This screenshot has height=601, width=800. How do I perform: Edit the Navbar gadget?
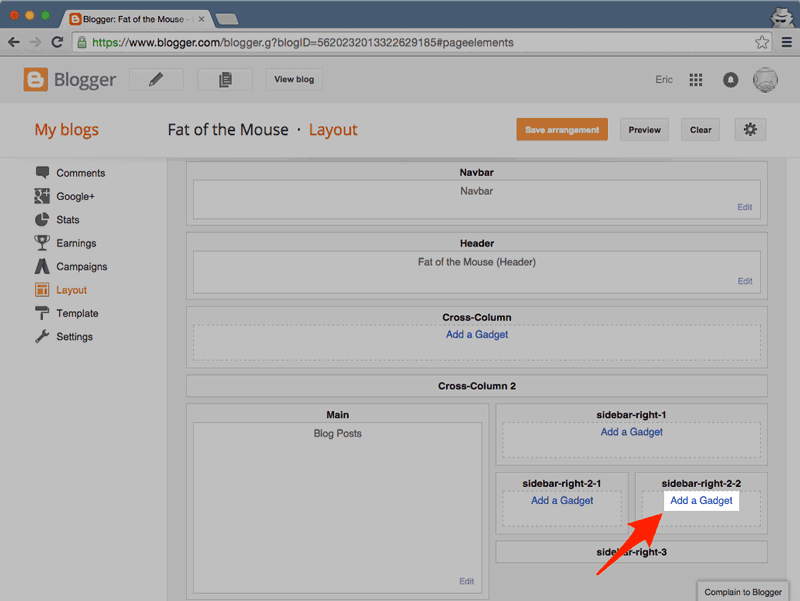click(x=744, y=207)
